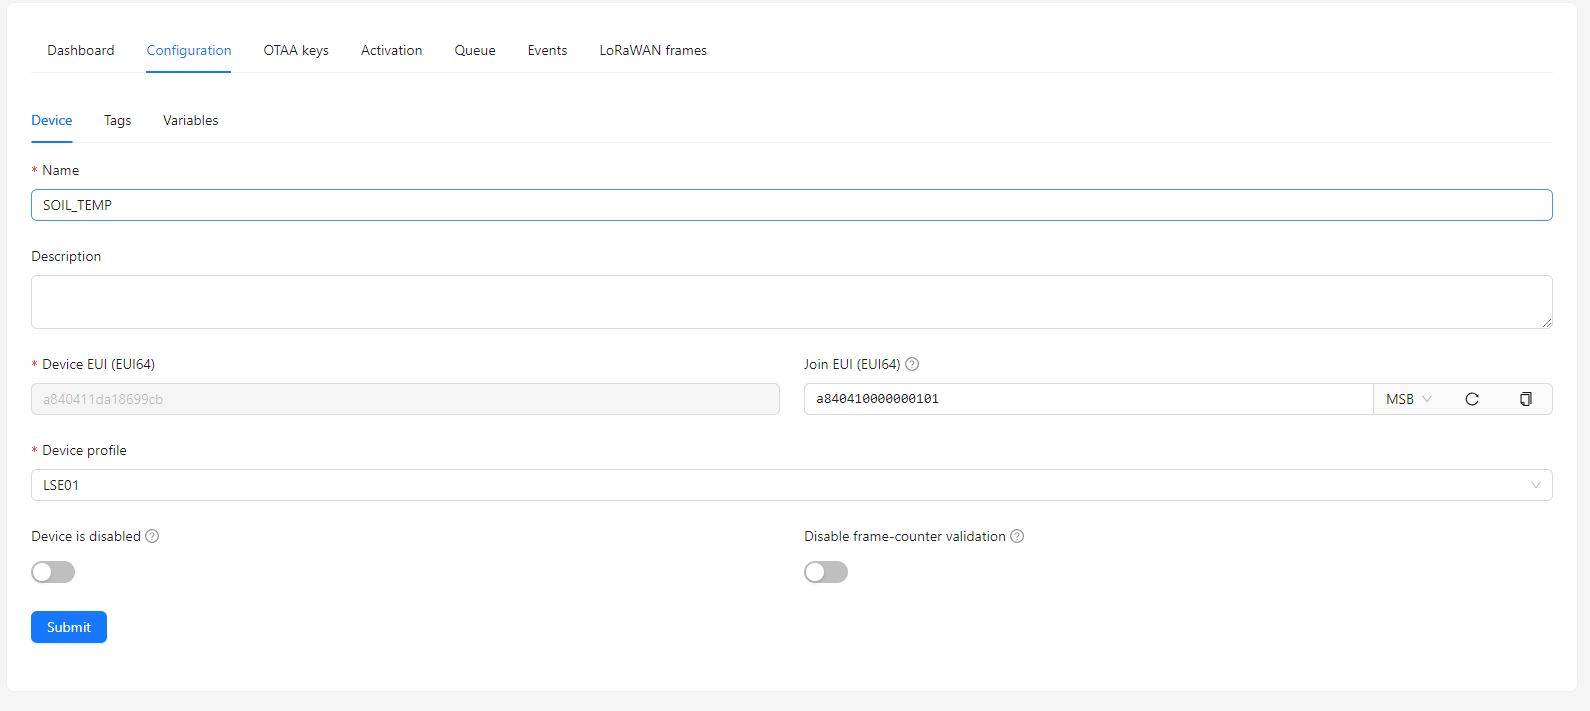1590x711 pixels.
Task: Click help icon beside Disable frame-counter validation
Action: (x=1017, y=536)
